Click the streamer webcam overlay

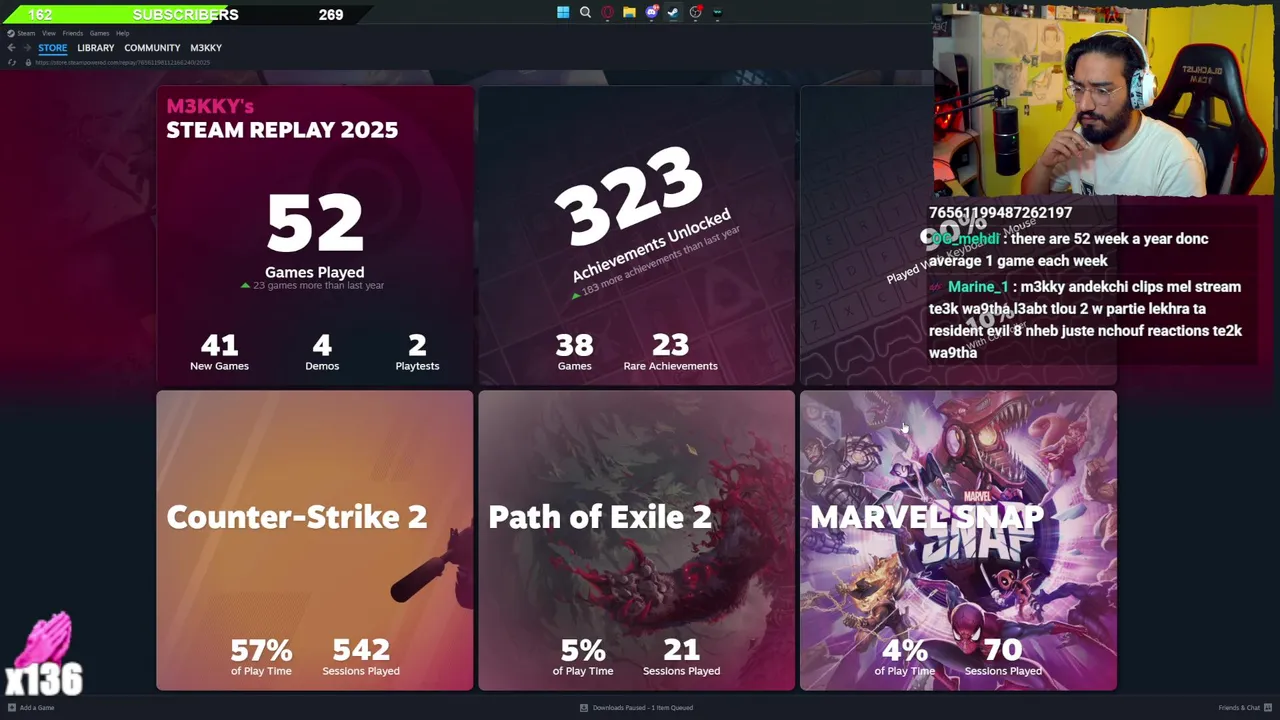[x=1105, y=100]
